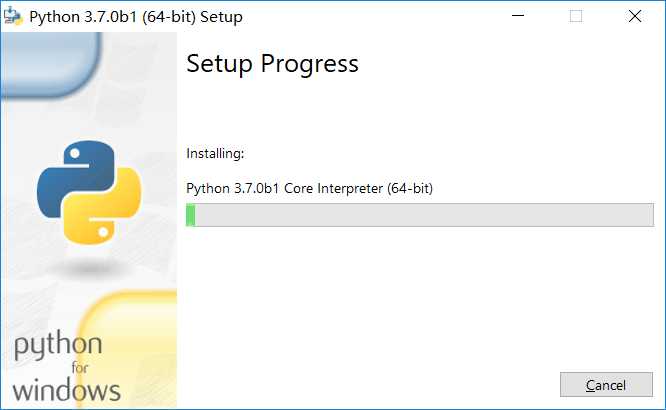Minimize the Python Setup window
This screenshot has width=666, height=410.
[x=518, y=16]
